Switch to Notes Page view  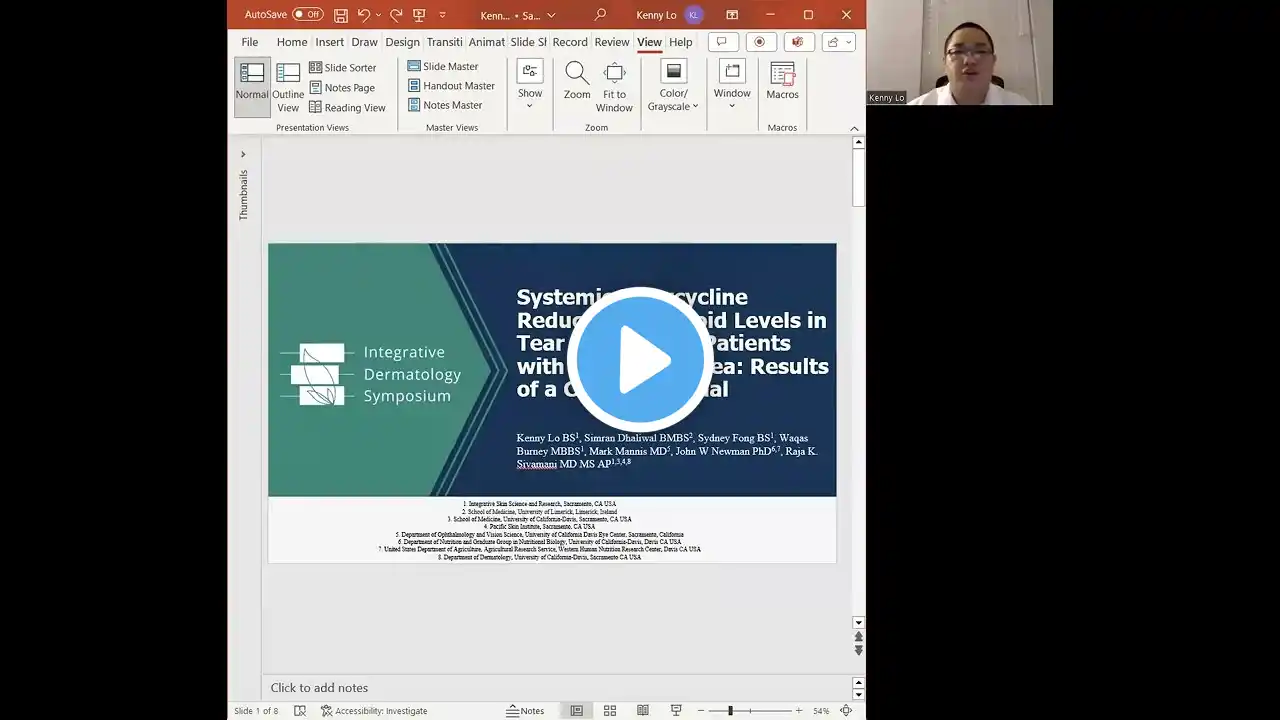click(341, 88)
